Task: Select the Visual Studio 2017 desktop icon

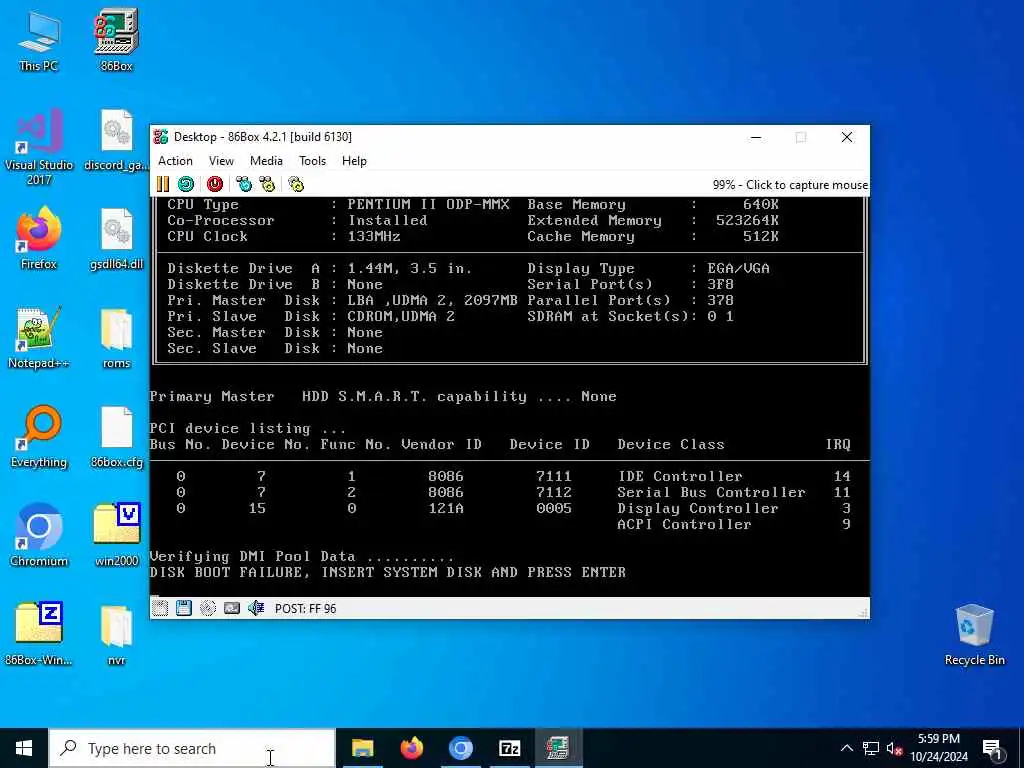Action: (x=39, y=147)
